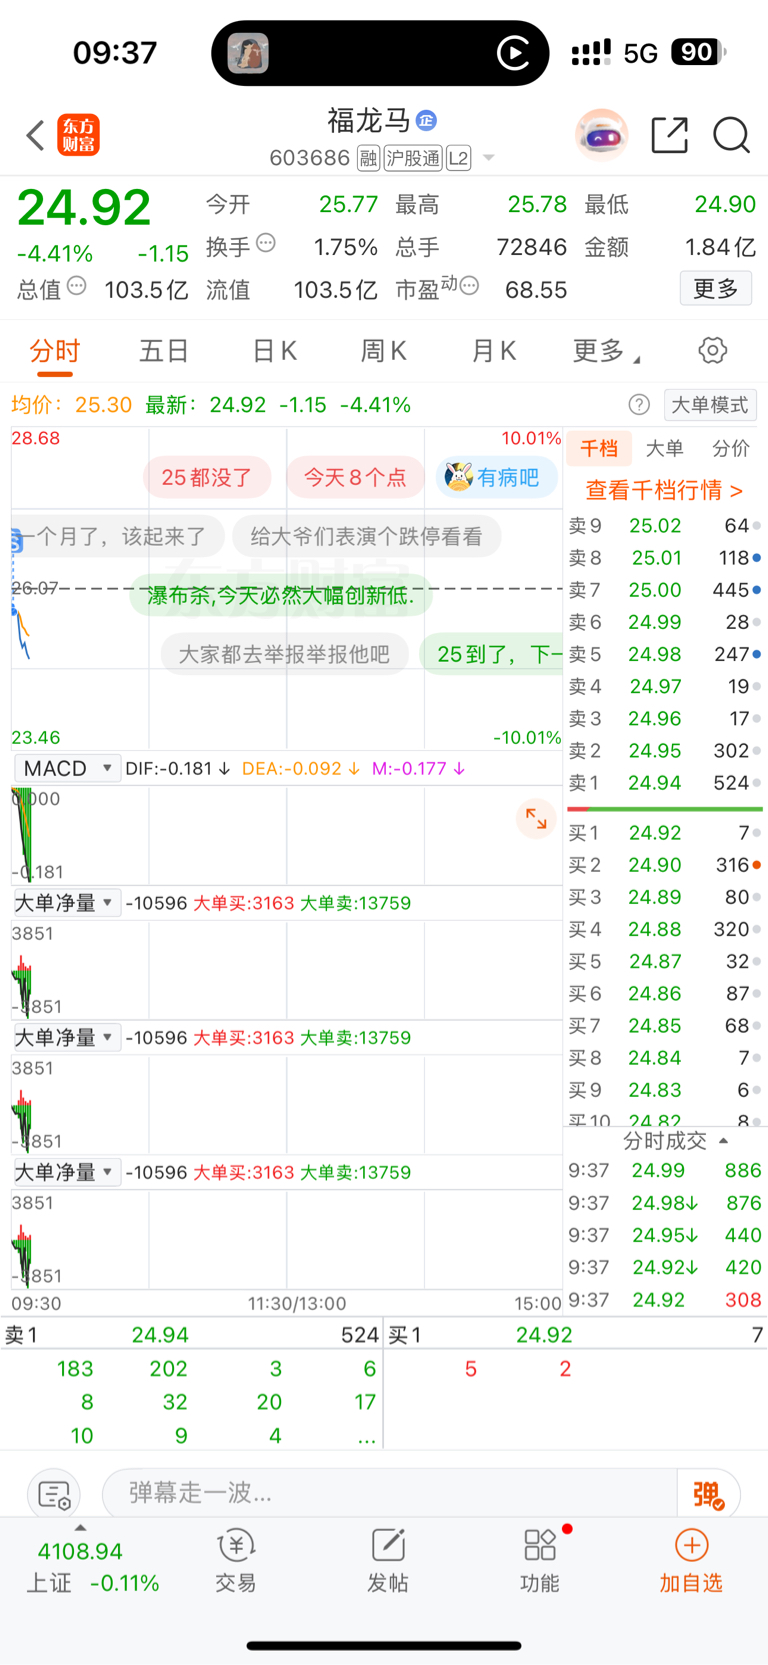This screenshot has height=1665, width=768.
Task: Select the 卖9 25.02 order row
Action: click(665, 525)
